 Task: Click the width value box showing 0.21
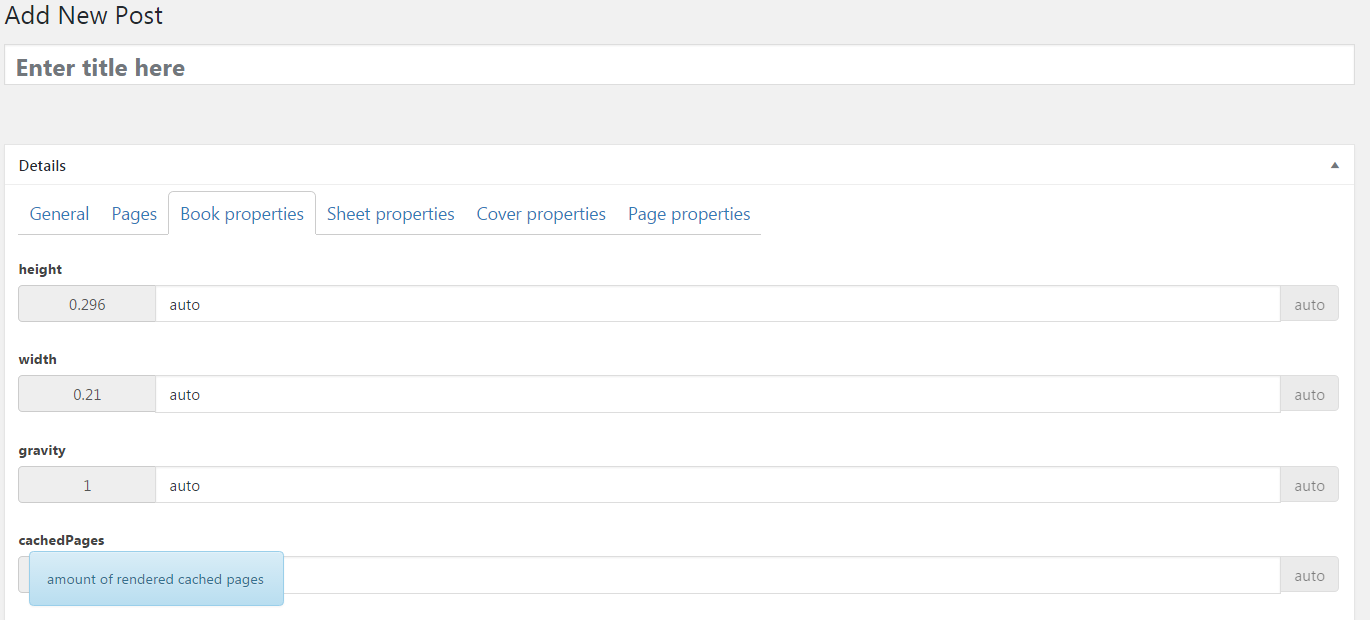[x=87, y=394]
